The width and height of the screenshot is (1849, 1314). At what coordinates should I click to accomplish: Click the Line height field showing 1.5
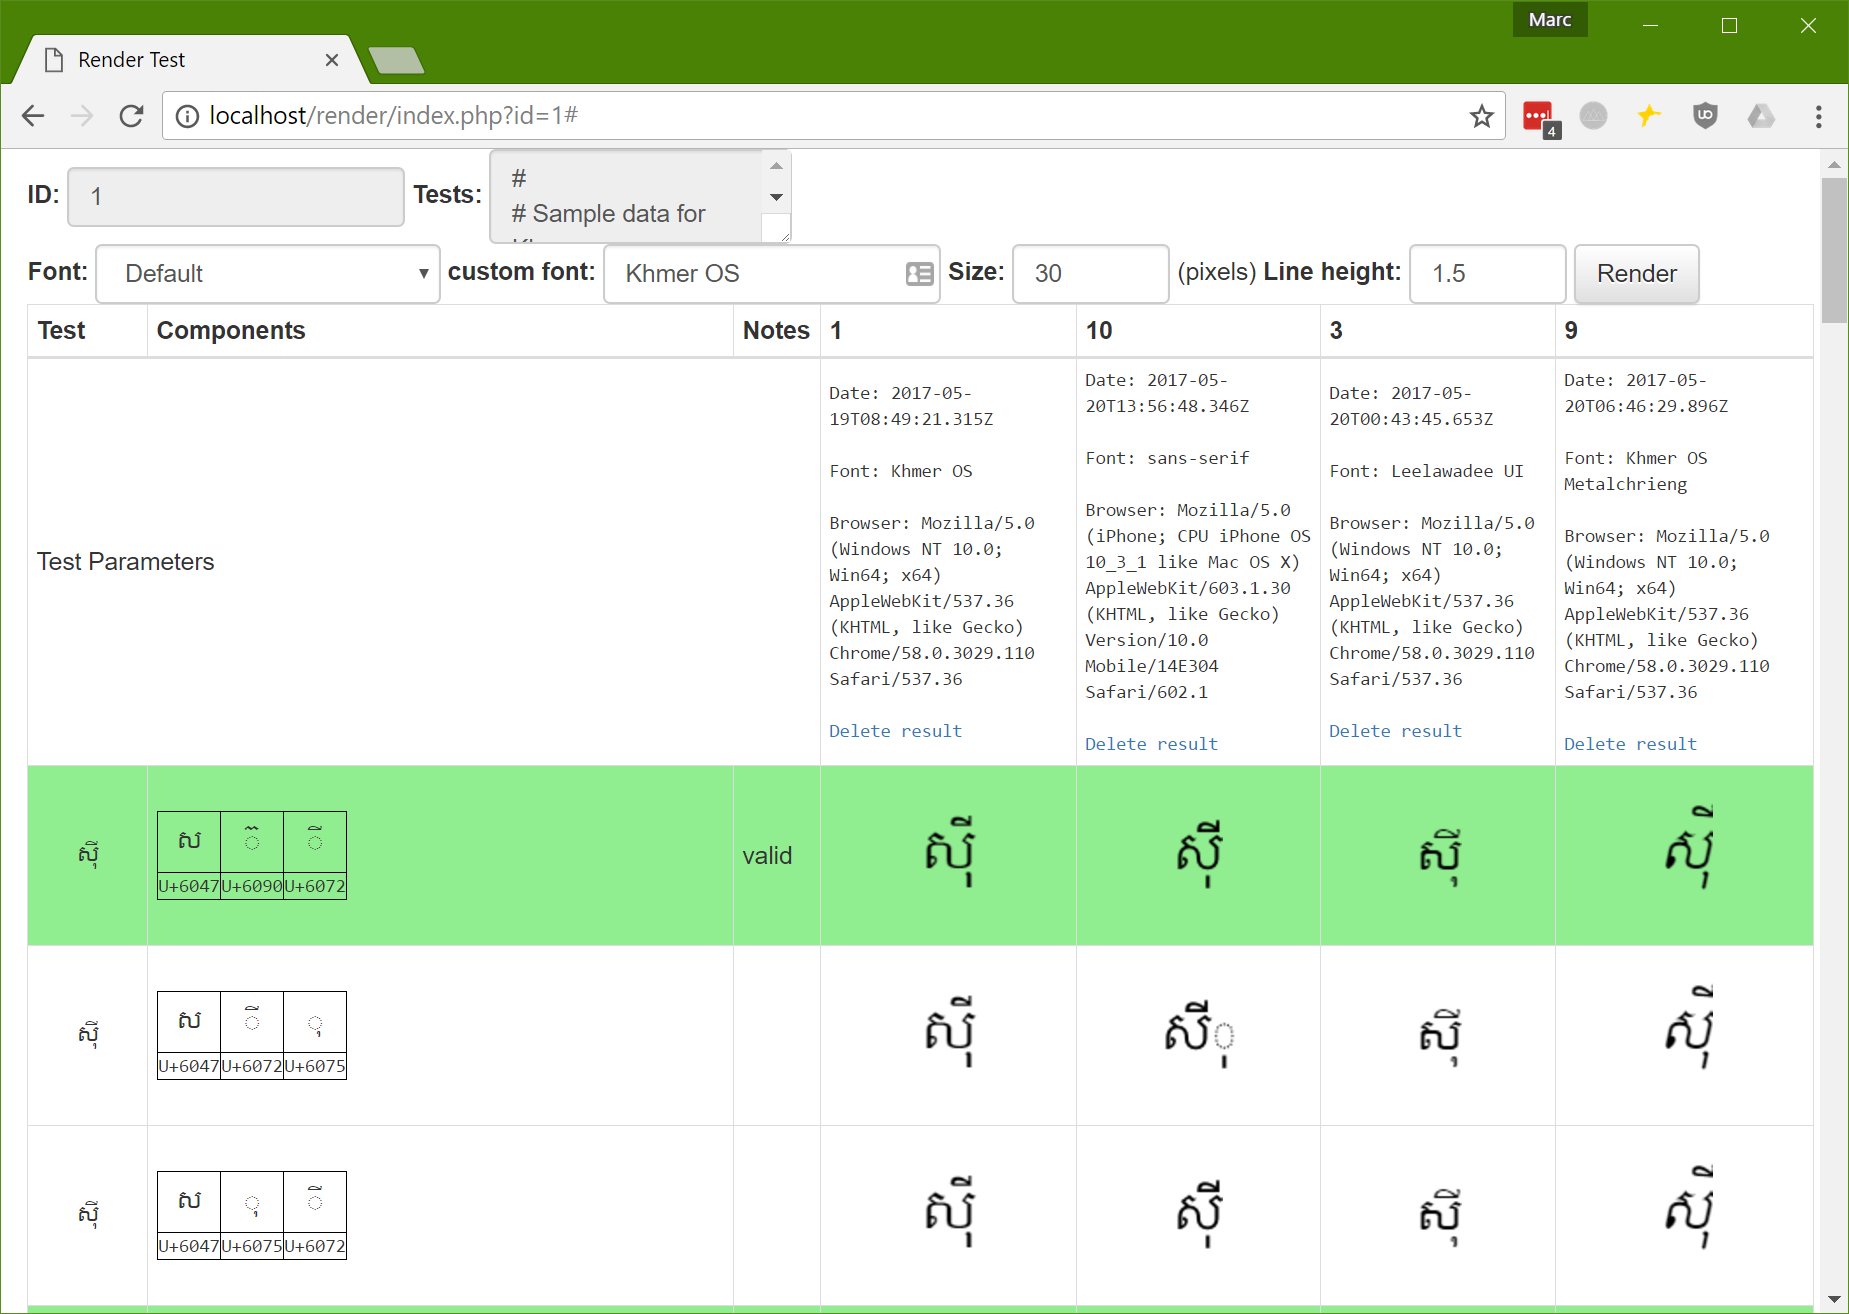[x=1487, y=274]
